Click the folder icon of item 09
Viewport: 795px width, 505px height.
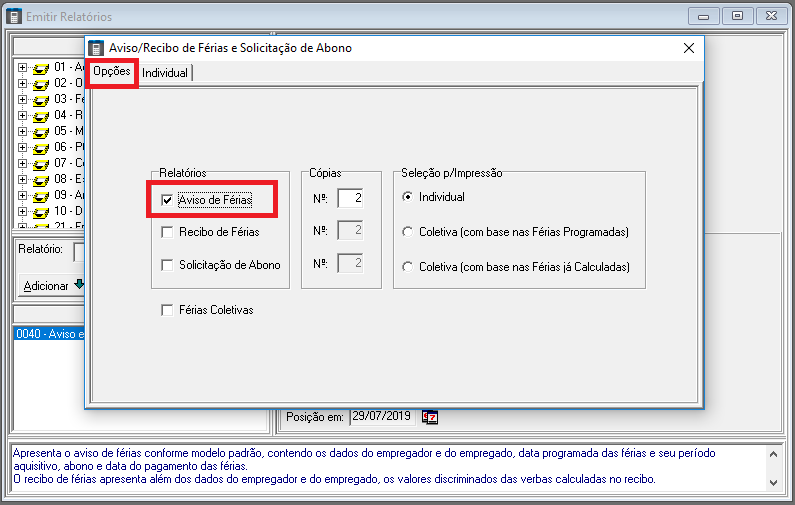[41, 196]
